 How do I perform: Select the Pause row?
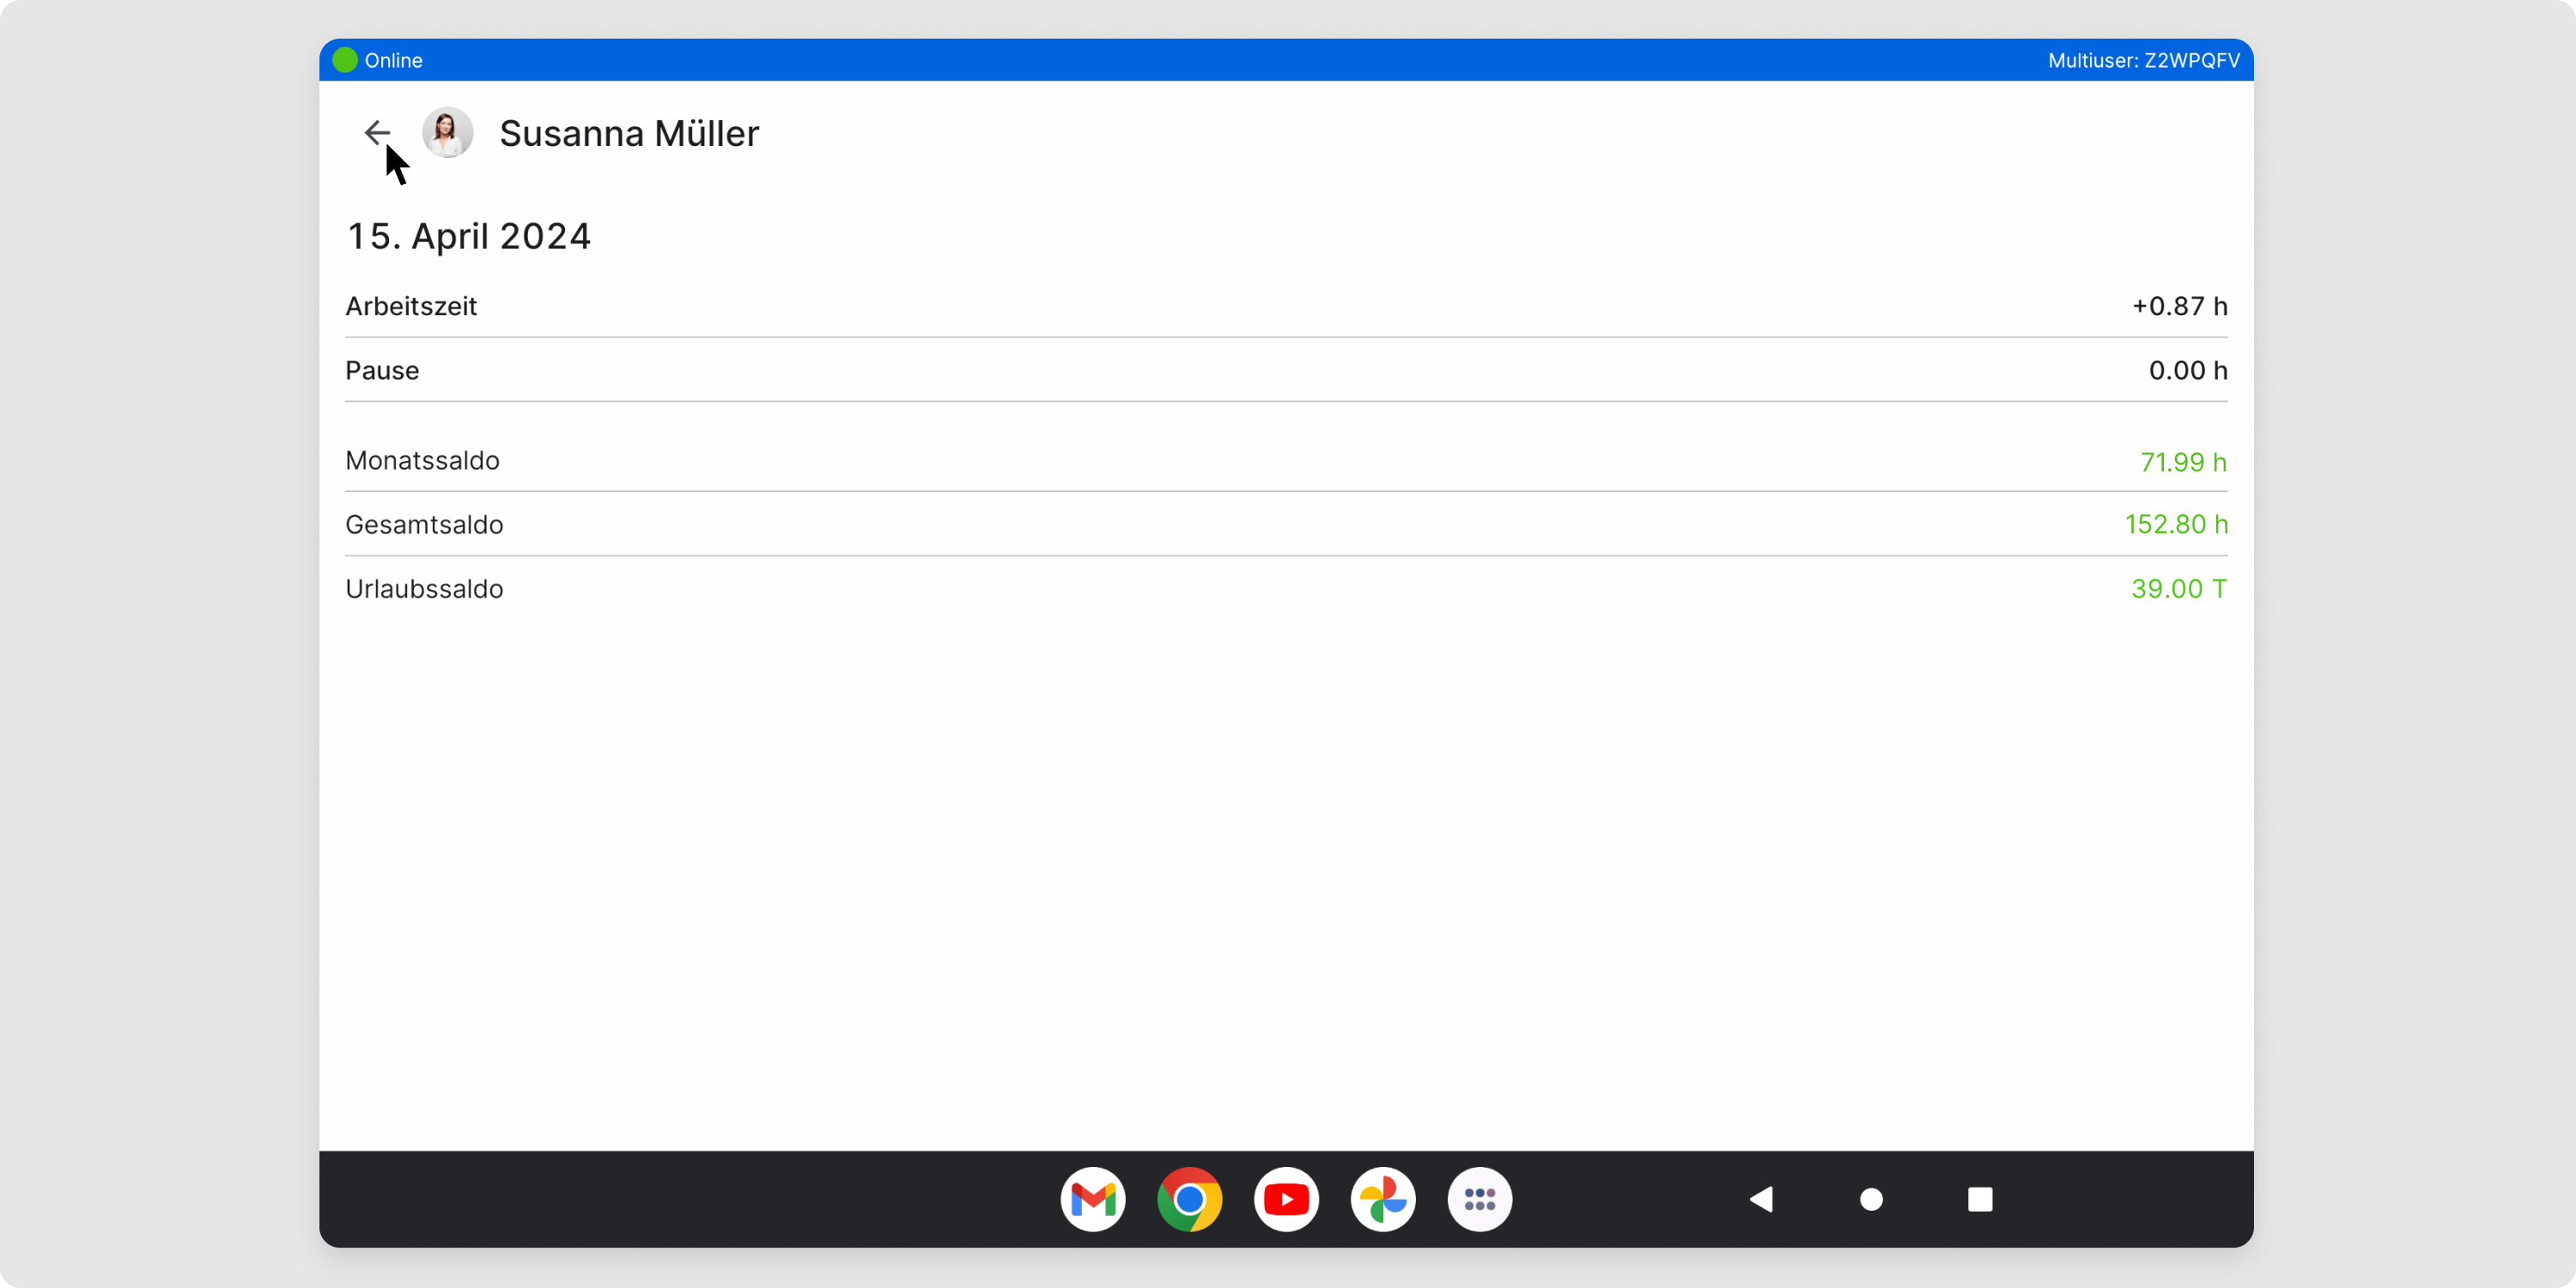coord(1286,370)
